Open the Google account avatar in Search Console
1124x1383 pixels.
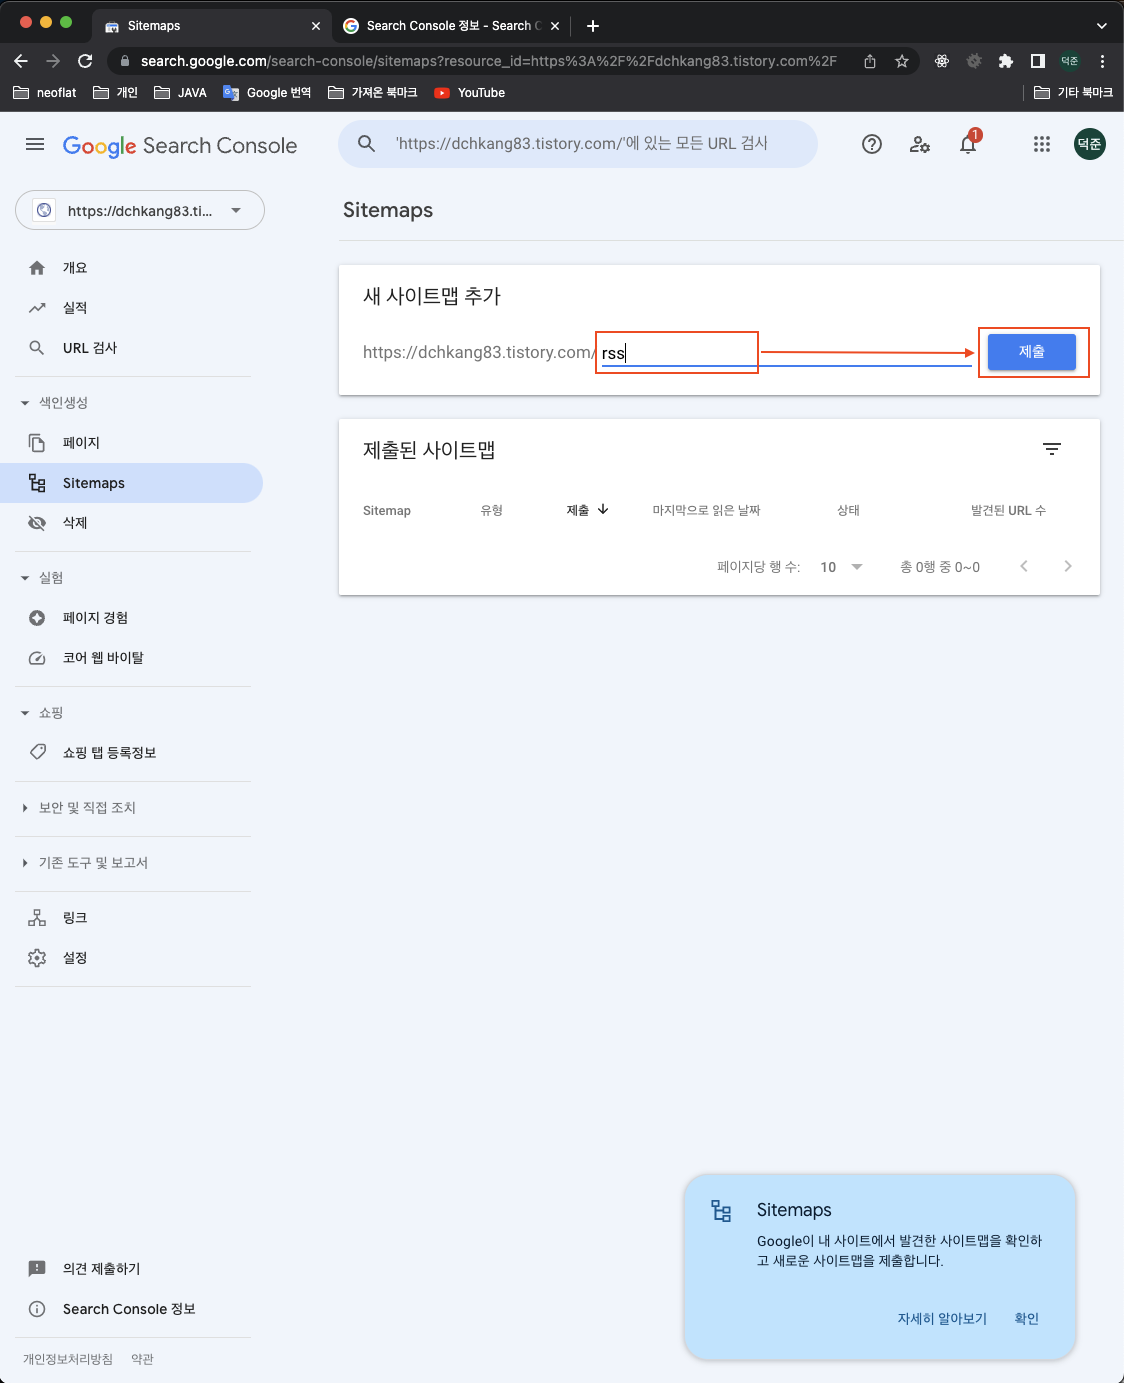pos(1090,144)
